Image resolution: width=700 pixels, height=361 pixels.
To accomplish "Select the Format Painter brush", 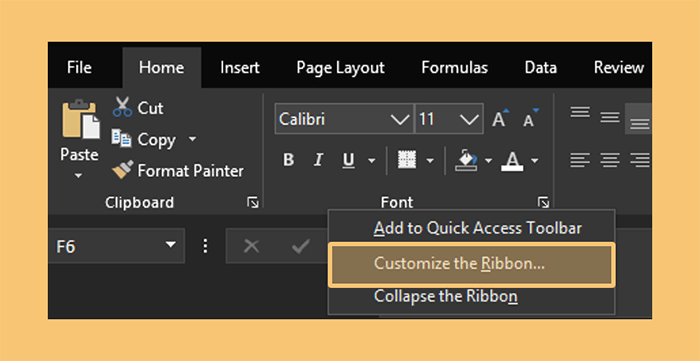I will point(122,170).
